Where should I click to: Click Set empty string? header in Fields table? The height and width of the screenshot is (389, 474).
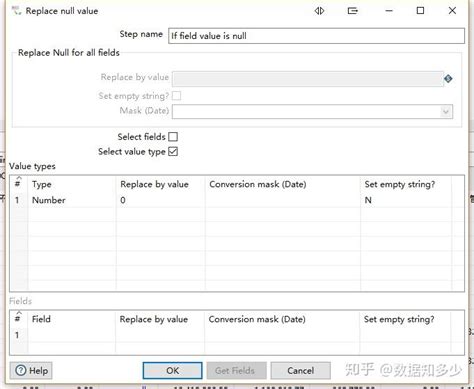point(405,319)
